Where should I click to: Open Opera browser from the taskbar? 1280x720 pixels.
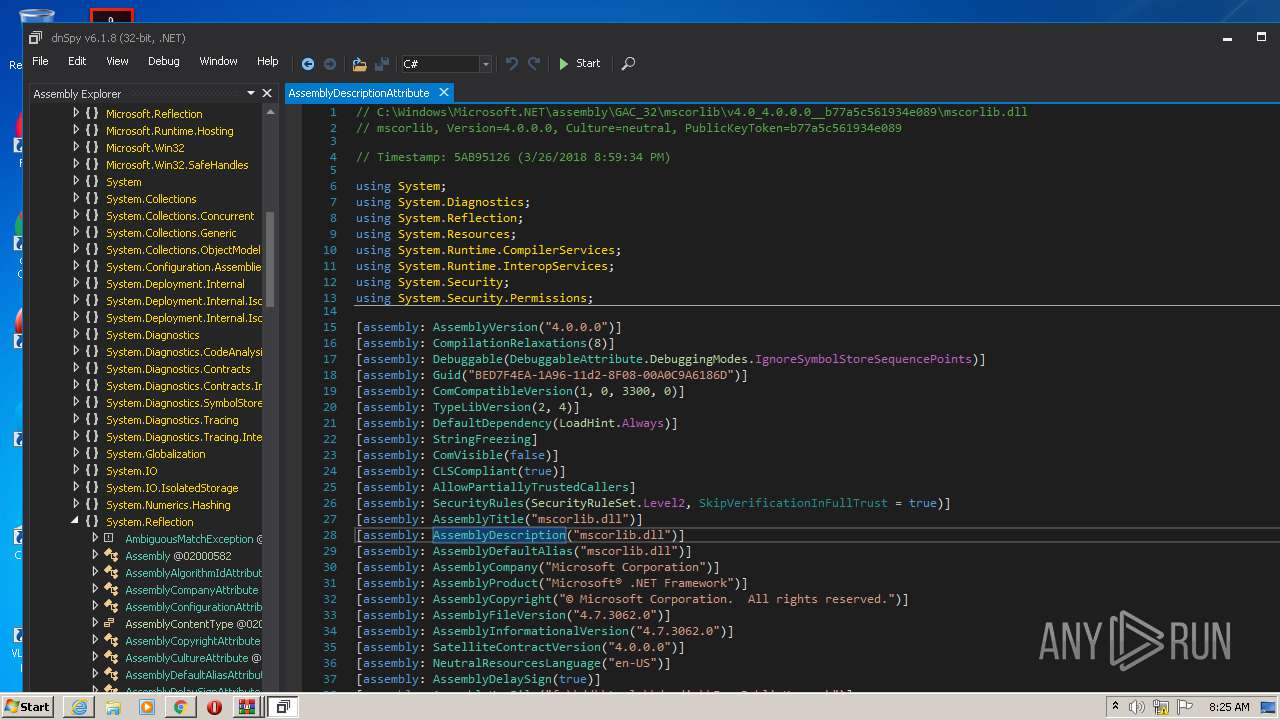coord(214,706)
